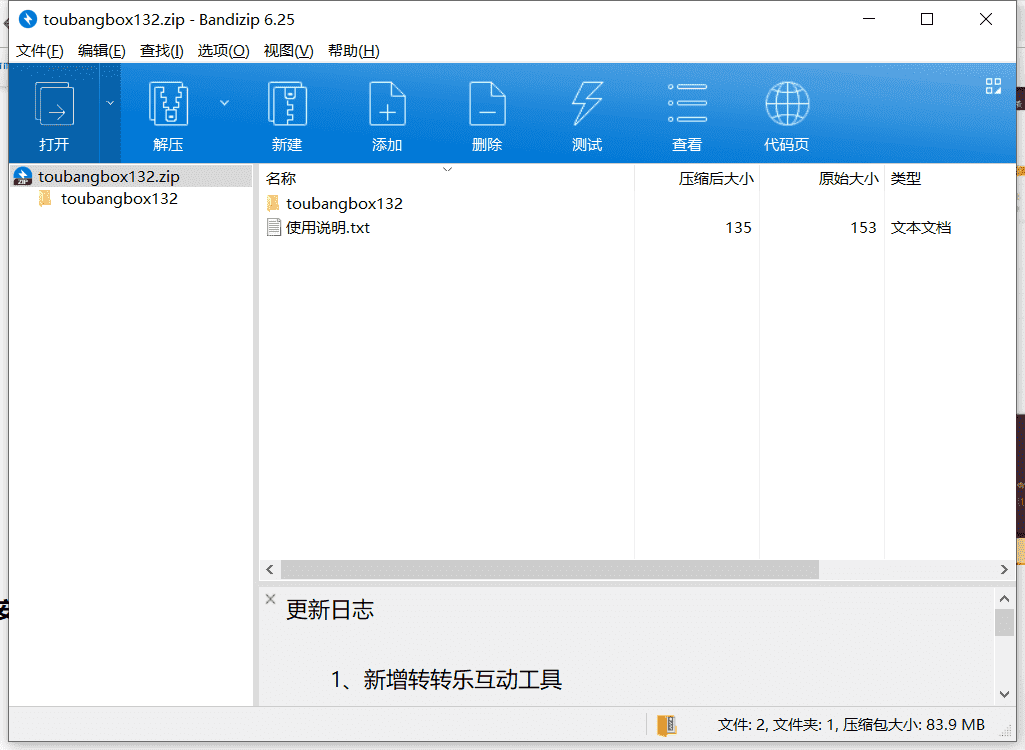The height and width of the screenshot is (750, 1025).
Task: Click the Extract (解压) toolbar icon
Action: click(x=169, y=104)
